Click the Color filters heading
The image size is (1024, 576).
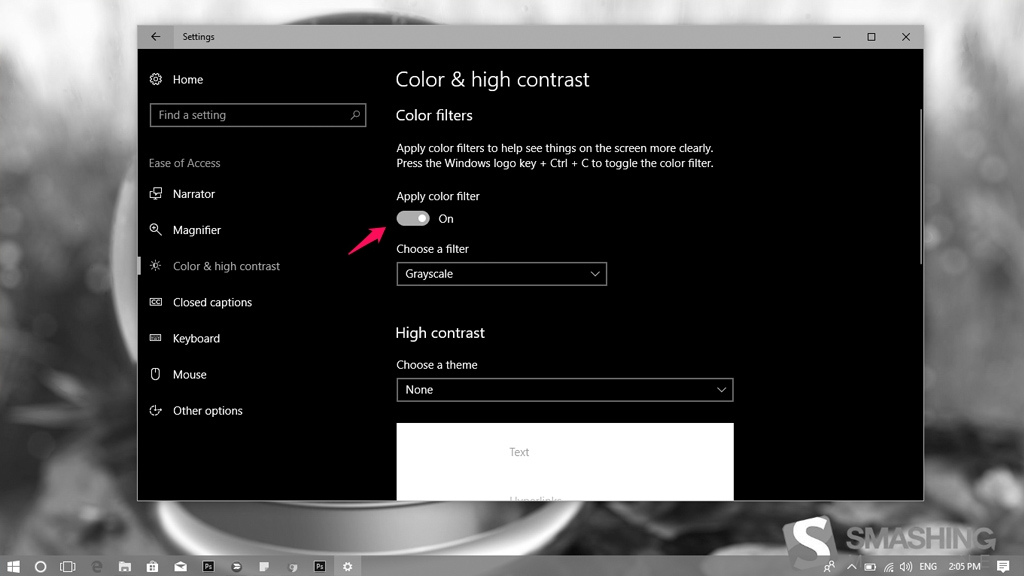tap(434, 115)
